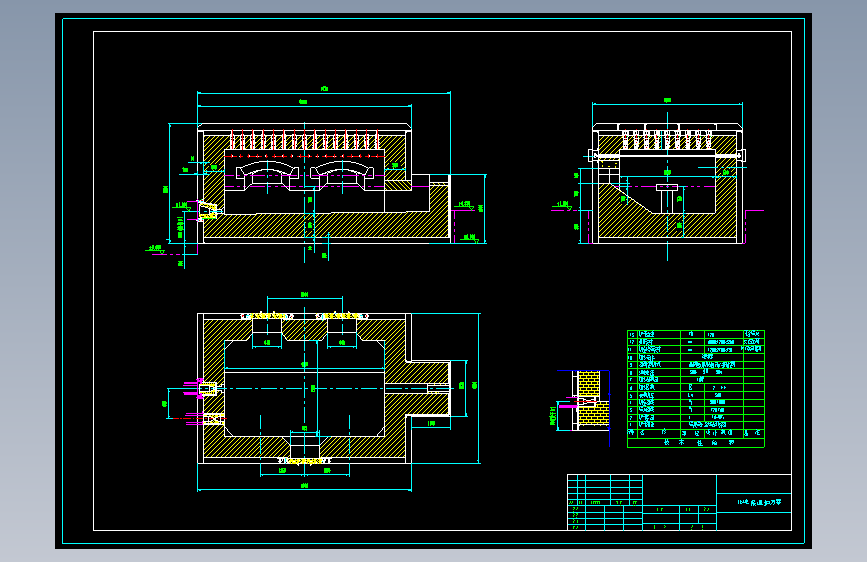Select the right-side outlet channel in plan view

(x=417, y=388)
